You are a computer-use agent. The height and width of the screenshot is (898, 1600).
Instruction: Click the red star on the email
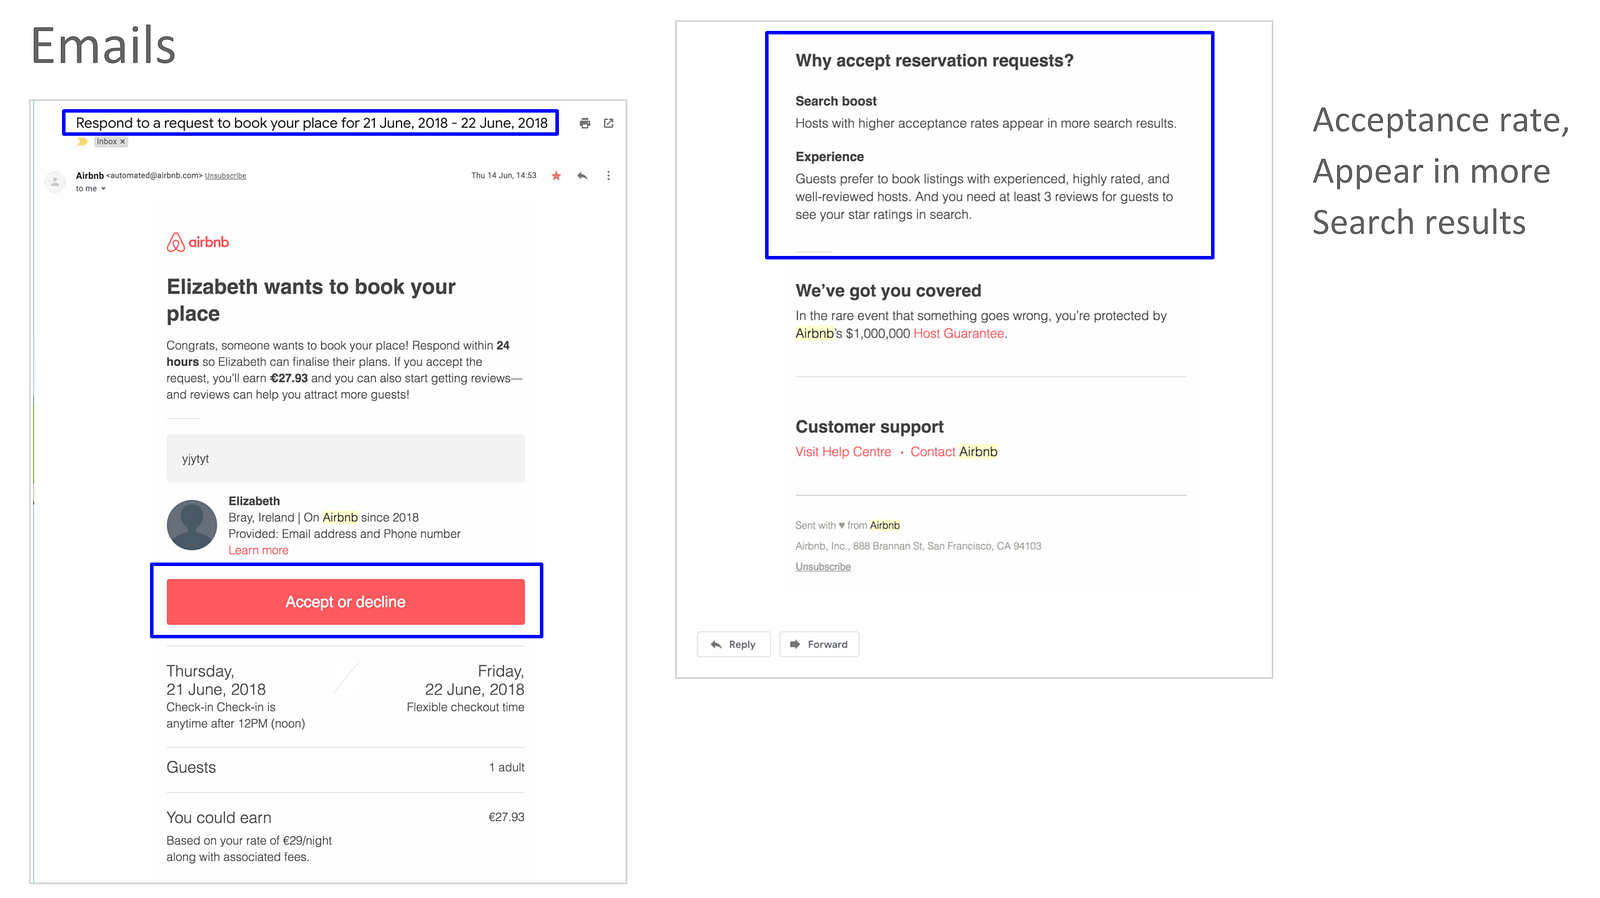(556, 176)
